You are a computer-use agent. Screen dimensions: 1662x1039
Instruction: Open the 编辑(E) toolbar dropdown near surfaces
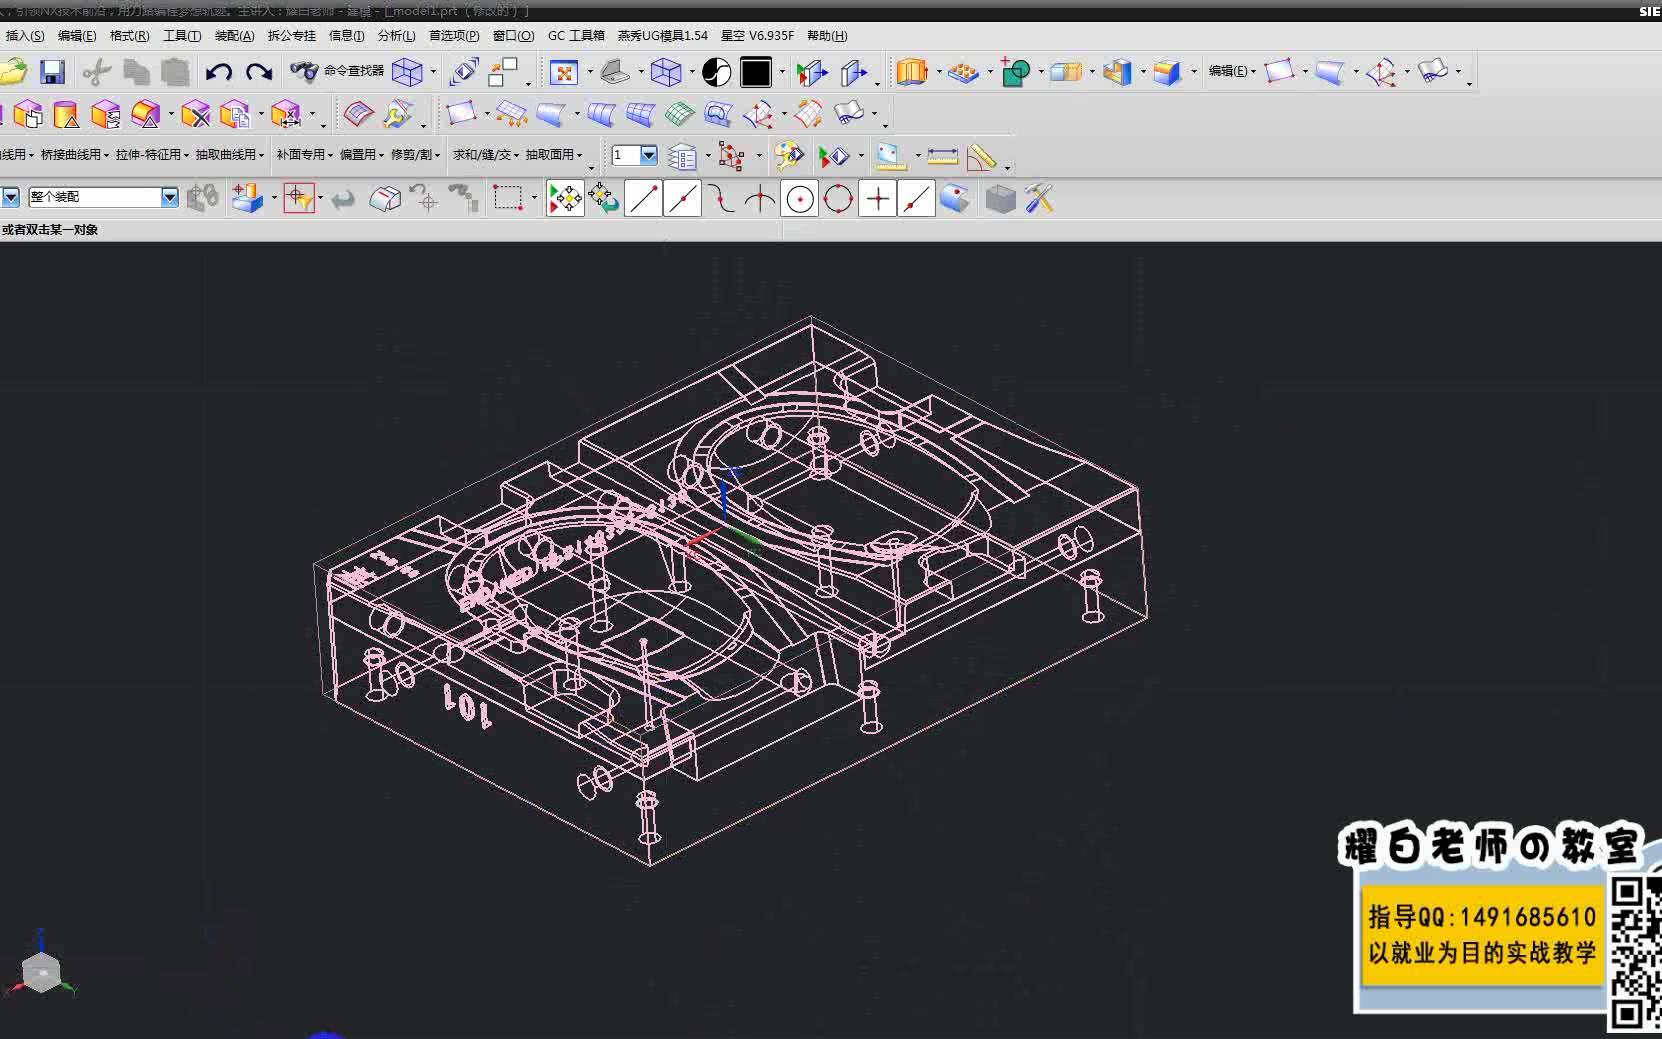[1232, 71]
